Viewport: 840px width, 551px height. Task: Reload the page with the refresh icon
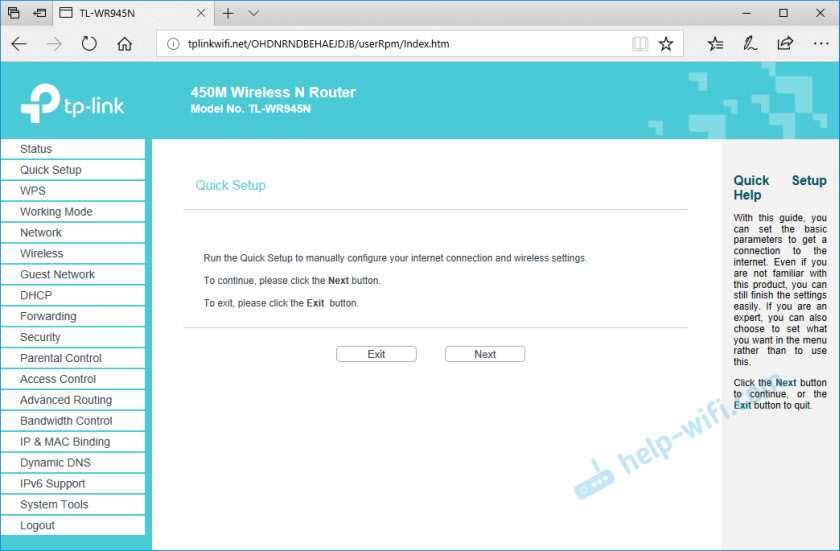click(x=89, y=44)
